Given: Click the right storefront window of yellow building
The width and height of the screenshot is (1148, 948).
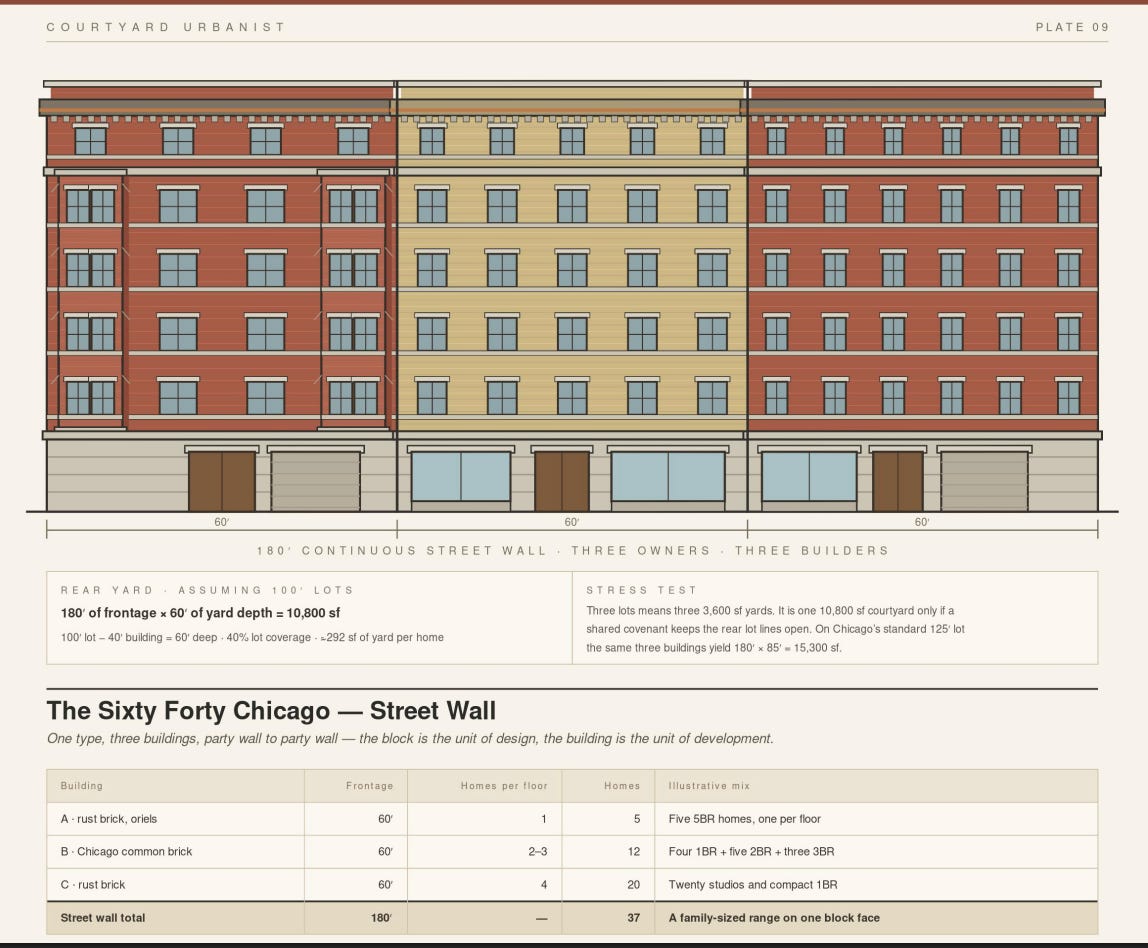Looking at the screenshot, I should [668, 476].
